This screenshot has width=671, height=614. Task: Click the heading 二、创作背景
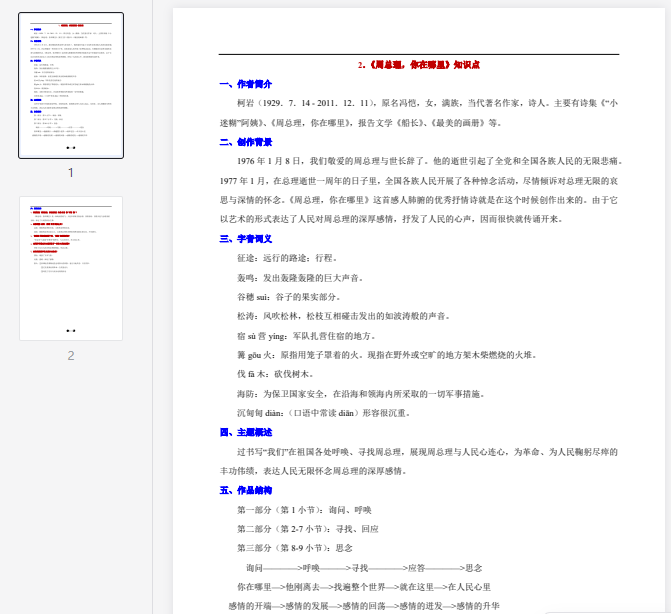click(x=245, y=141)
